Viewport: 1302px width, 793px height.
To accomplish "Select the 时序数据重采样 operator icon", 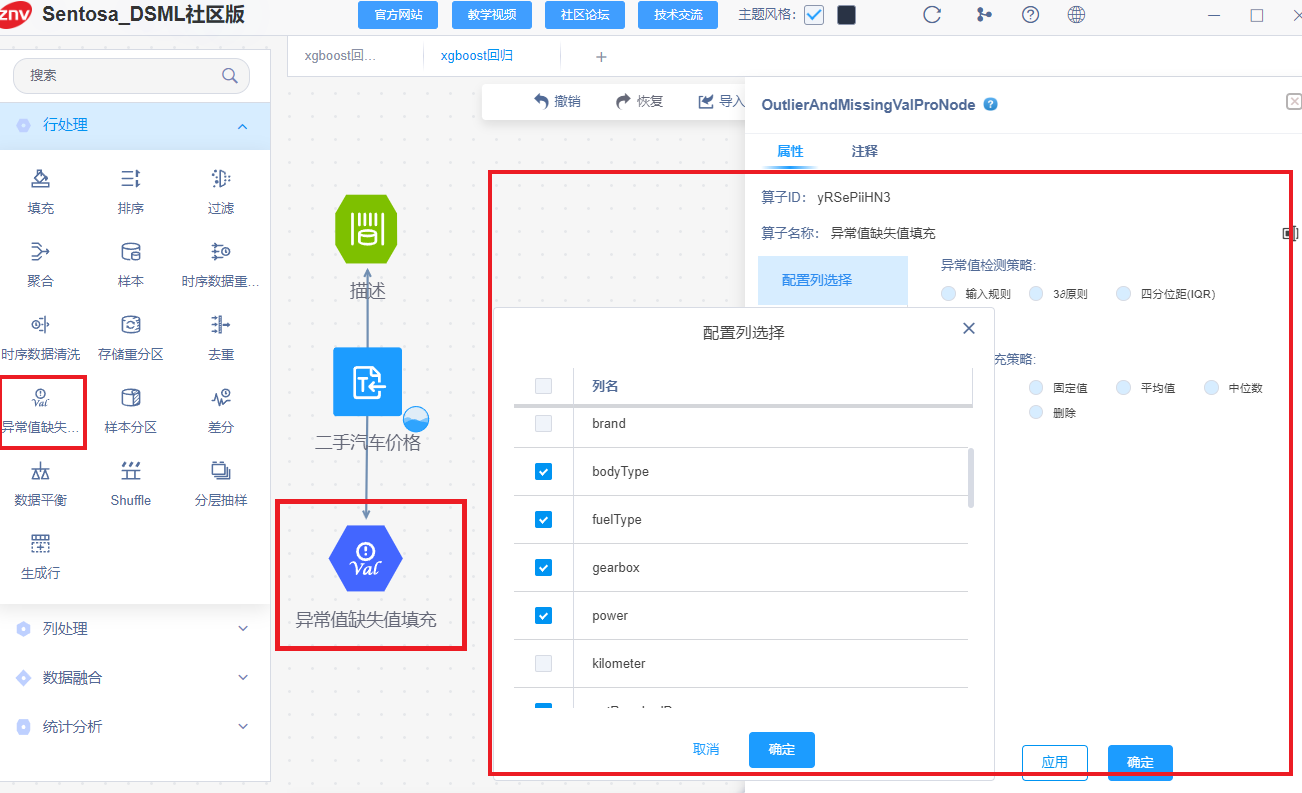I will 221,251.
